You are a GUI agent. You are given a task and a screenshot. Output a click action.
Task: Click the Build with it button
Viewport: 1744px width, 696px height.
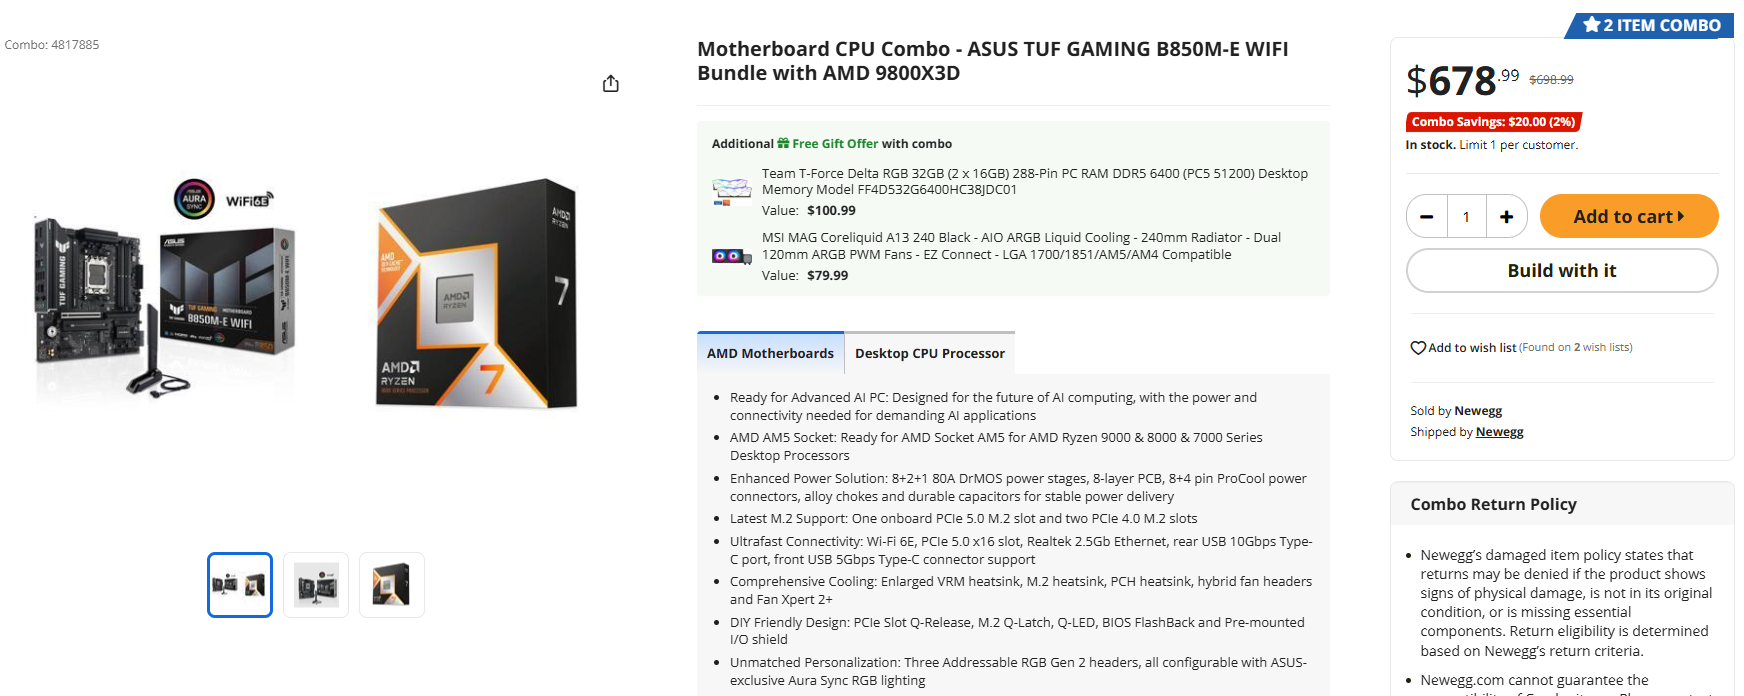tap(1562, 270)
